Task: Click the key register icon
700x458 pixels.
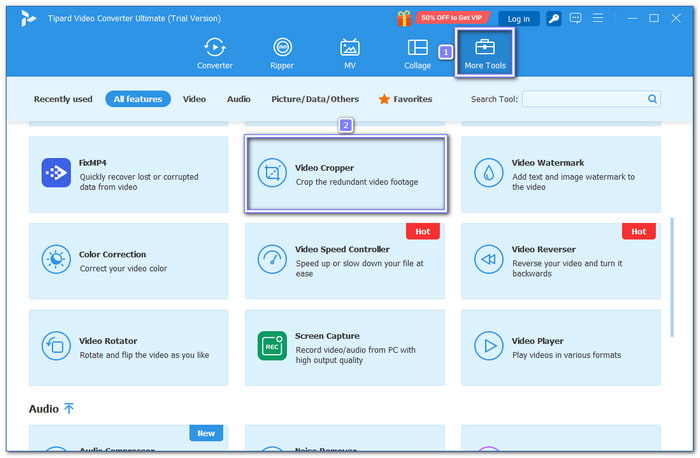Action: (x=554, y=19)
